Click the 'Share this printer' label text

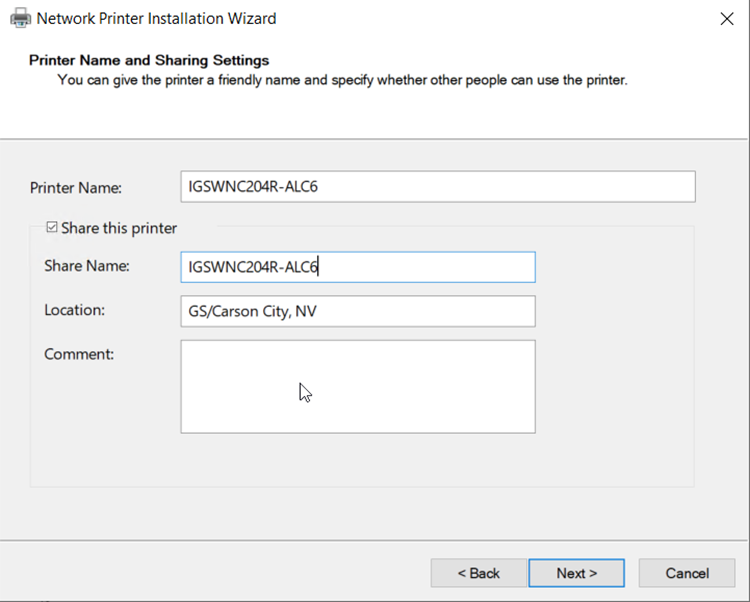[x=118, y=228]
